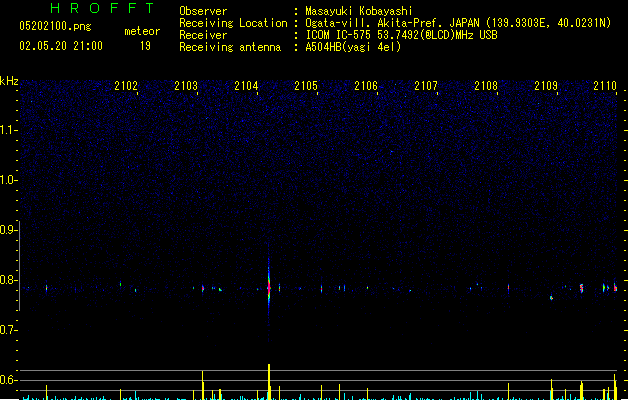The width and height of the screenshot is (629, 400).
Task: Click the 2105 time marker
Action: pos(306,86)
